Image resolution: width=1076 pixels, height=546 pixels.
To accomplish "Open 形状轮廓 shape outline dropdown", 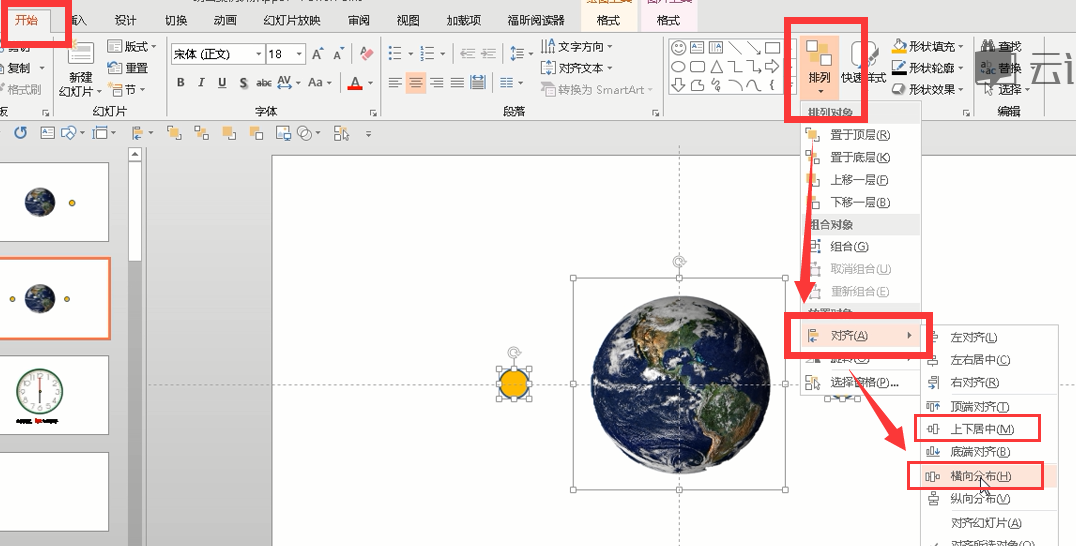I will coord(928,67).
